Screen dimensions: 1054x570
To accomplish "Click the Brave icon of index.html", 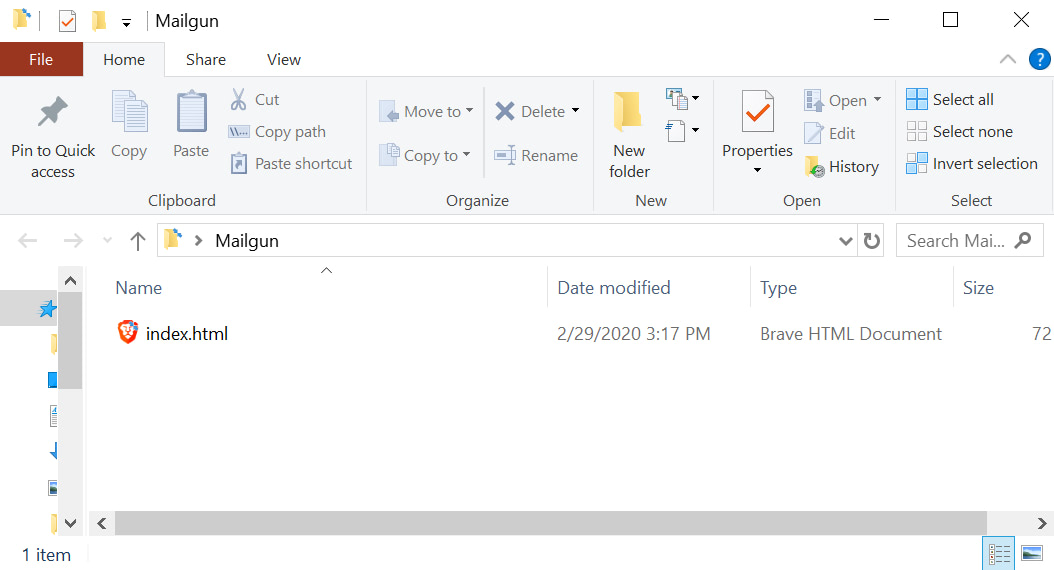I will pos(128,333).
